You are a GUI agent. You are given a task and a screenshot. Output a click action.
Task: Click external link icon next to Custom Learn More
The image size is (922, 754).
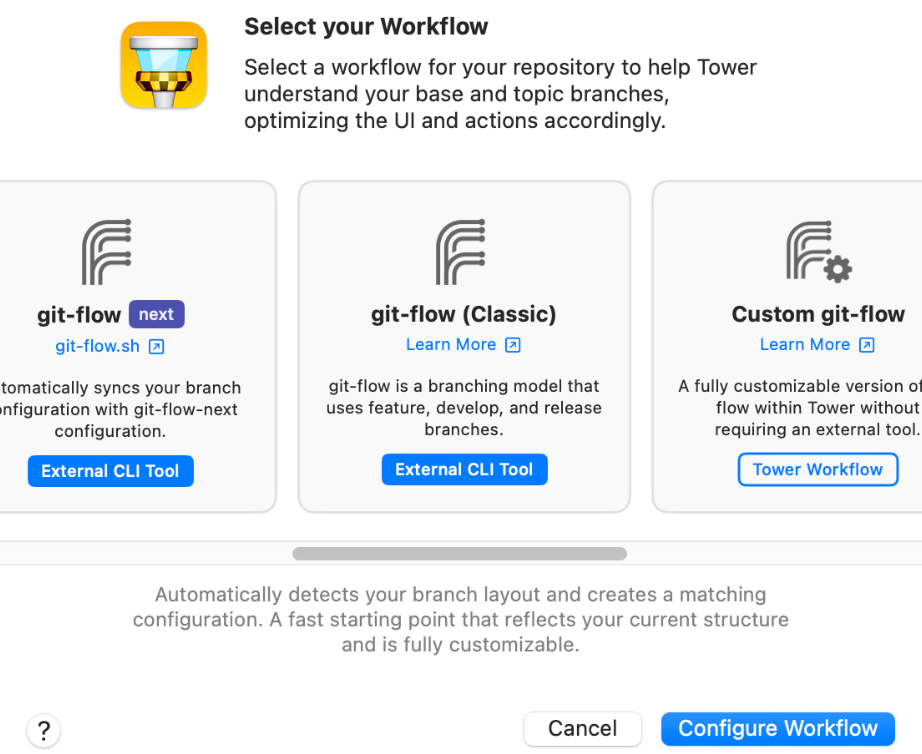[x=865, y=345]
